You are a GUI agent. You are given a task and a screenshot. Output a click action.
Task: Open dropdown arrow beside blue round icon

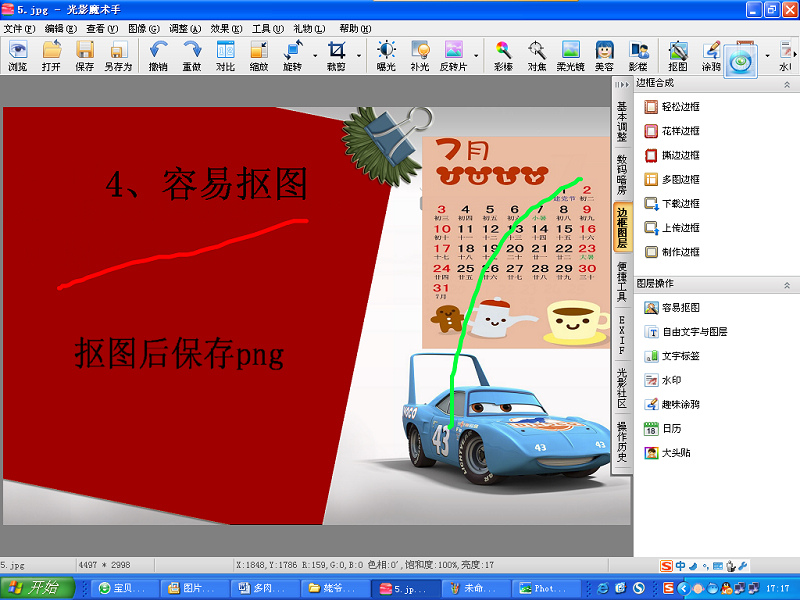pos(767,56)
